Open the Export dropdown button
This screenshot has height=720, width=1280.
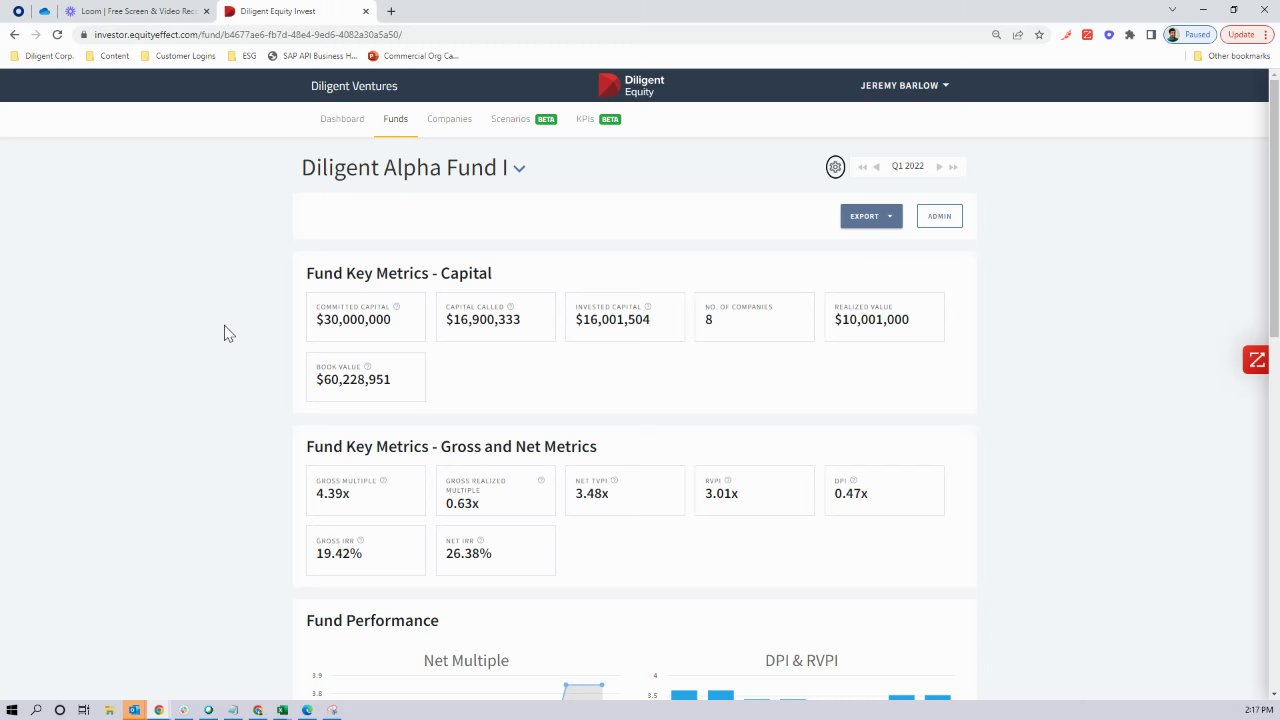tap(871, 216)
